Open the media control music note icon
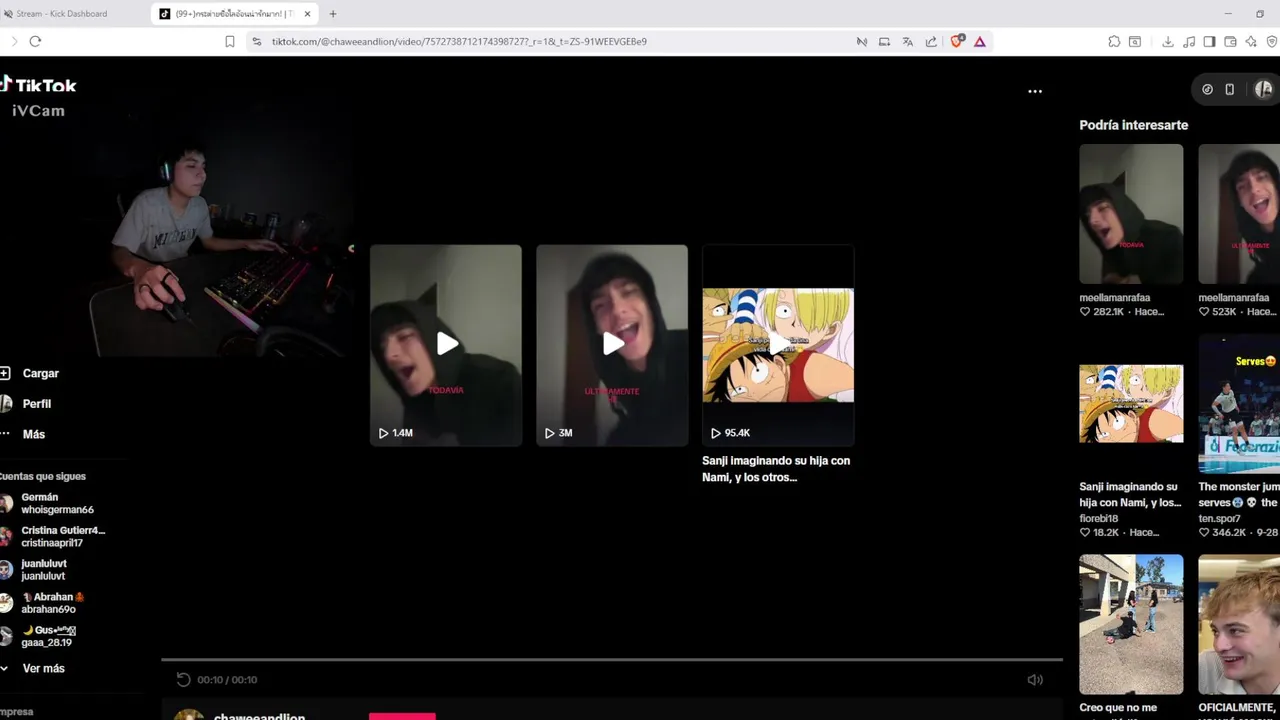Screen dimensions: 1280x720 point(1189,41)
